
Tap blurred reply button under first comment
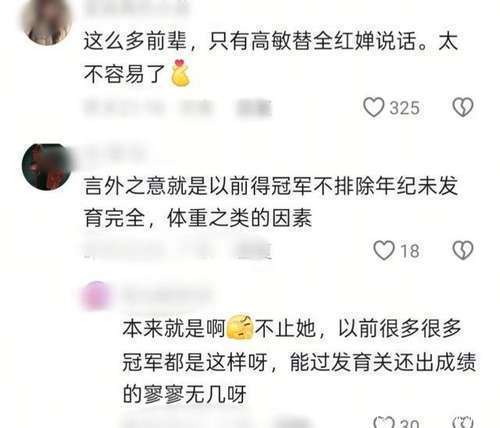click(x=254, y=108)
